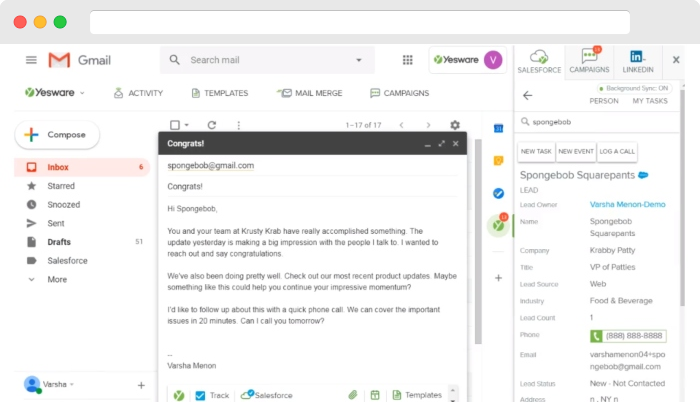Open CAMPAIGNS in the Yesware toolbar
Screen dimensions: 700x402
(400, 93)
